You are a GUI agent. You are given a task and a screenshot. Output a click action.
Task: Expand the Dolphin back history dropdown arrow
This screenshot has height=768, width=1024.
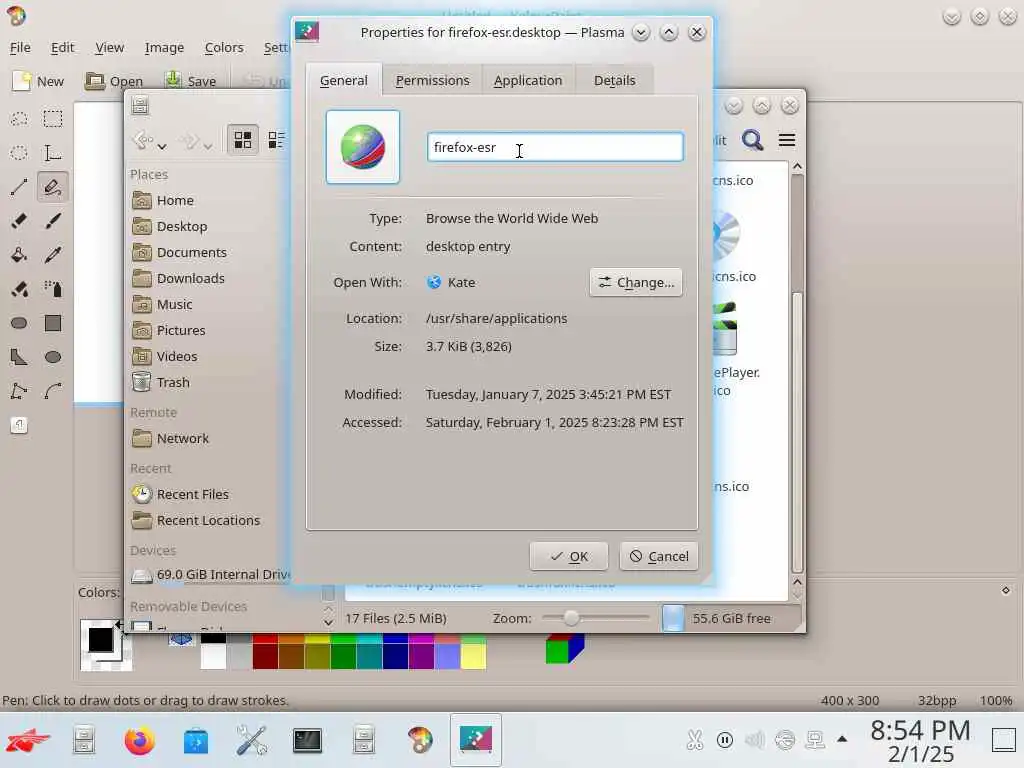tap(162, 146)
